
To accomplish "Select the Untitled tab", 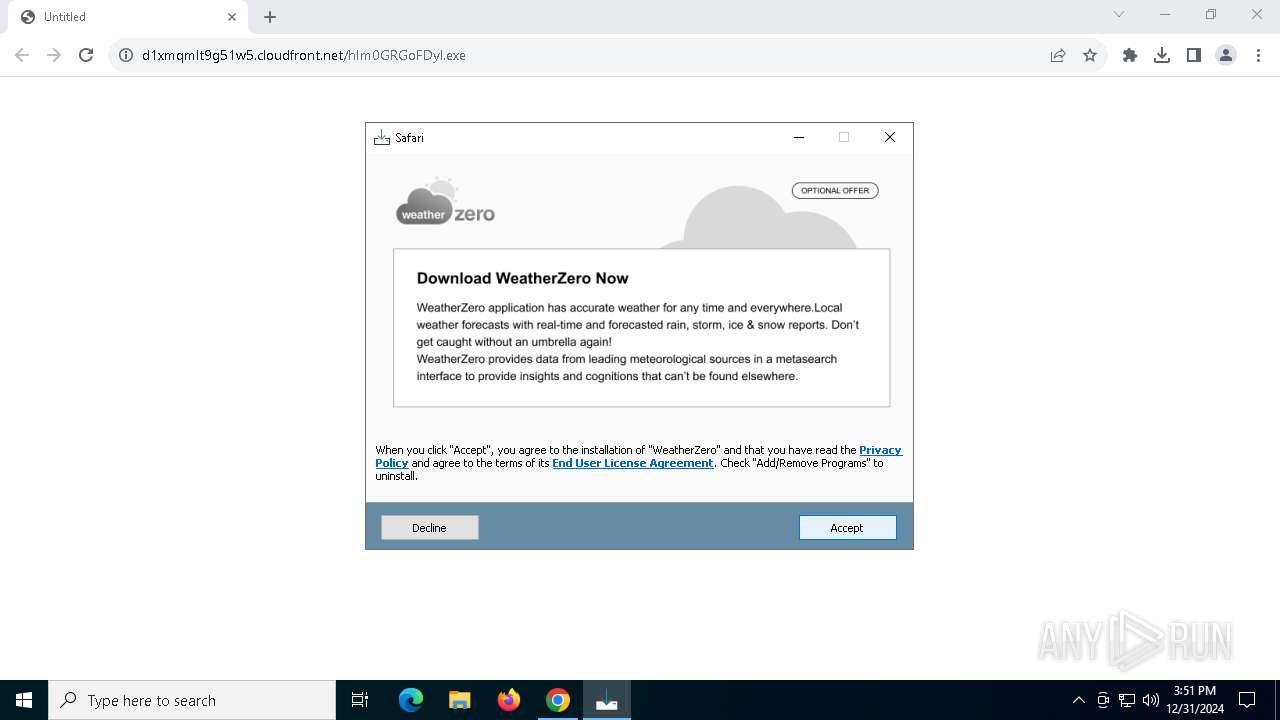I will tap(127, 17).
